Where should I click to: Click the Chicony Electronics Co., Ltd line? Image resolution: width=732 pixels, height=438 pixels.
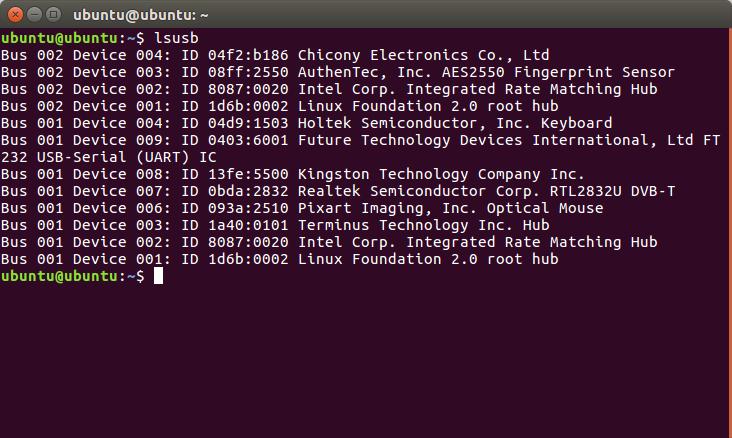click(x=275, y=55)
